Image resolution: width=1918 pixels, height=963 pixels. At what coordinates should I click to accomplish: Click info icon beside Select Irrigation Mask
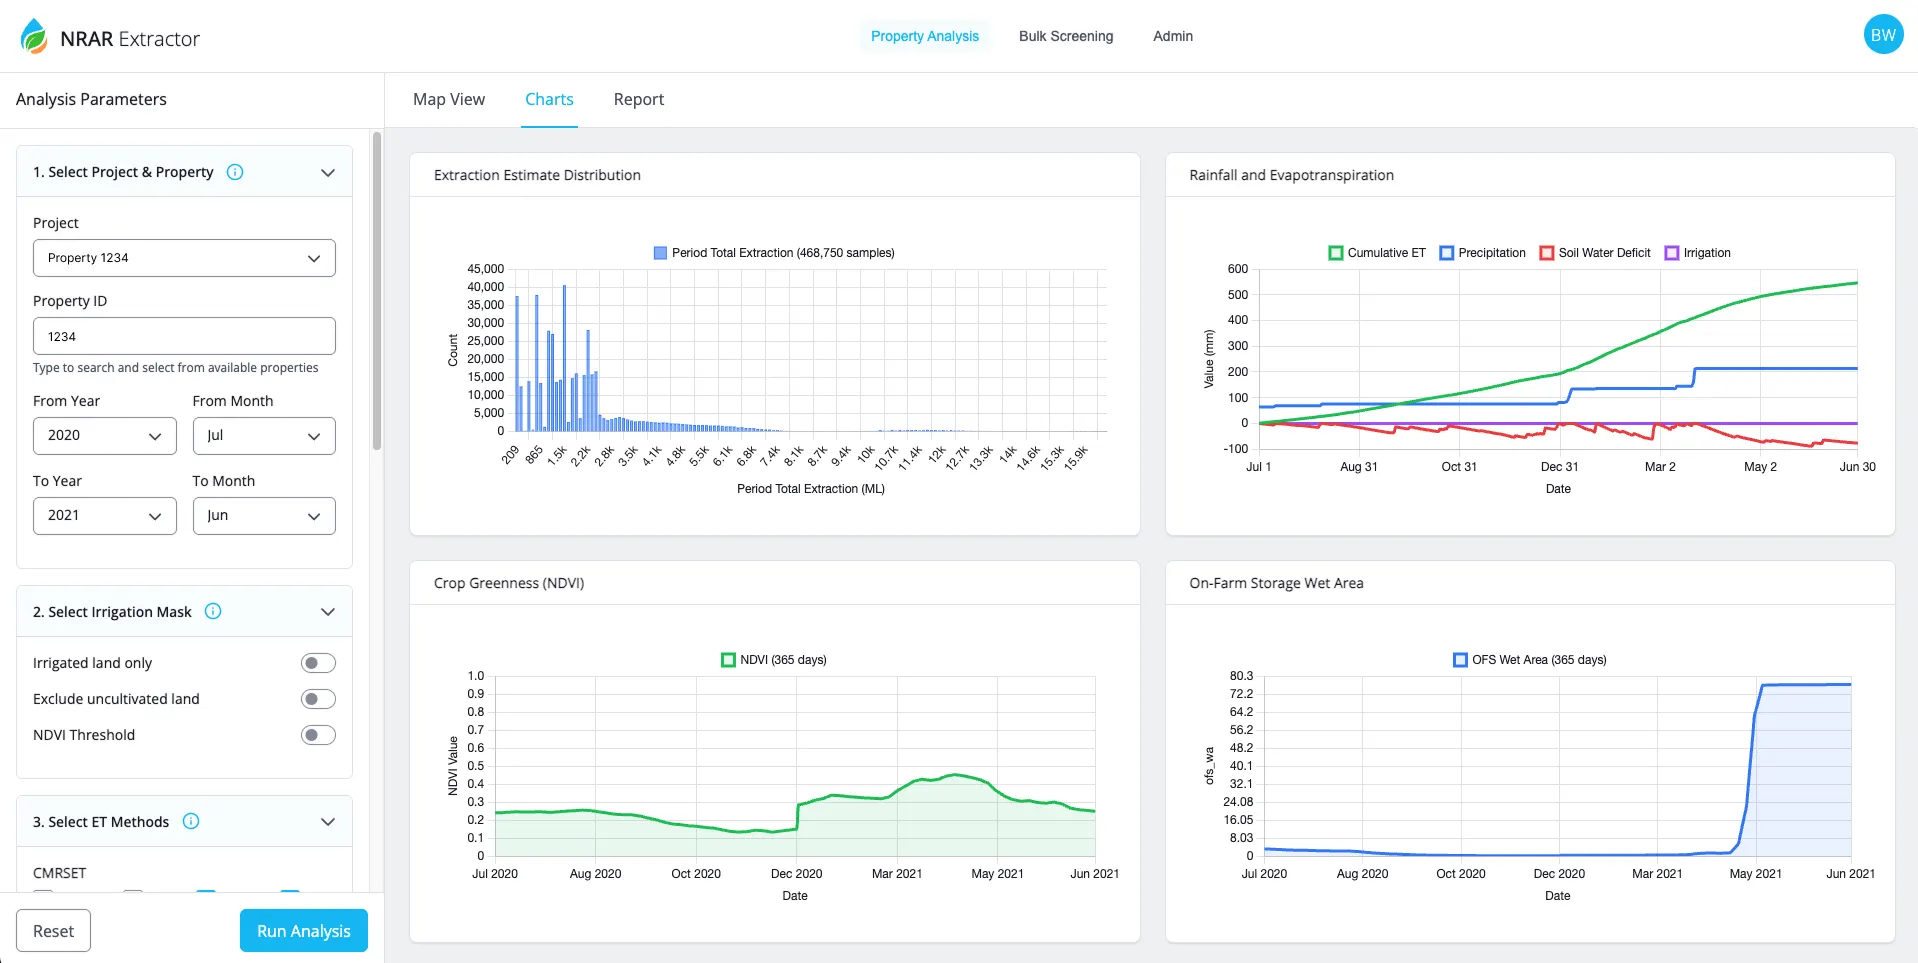point(213,611)
